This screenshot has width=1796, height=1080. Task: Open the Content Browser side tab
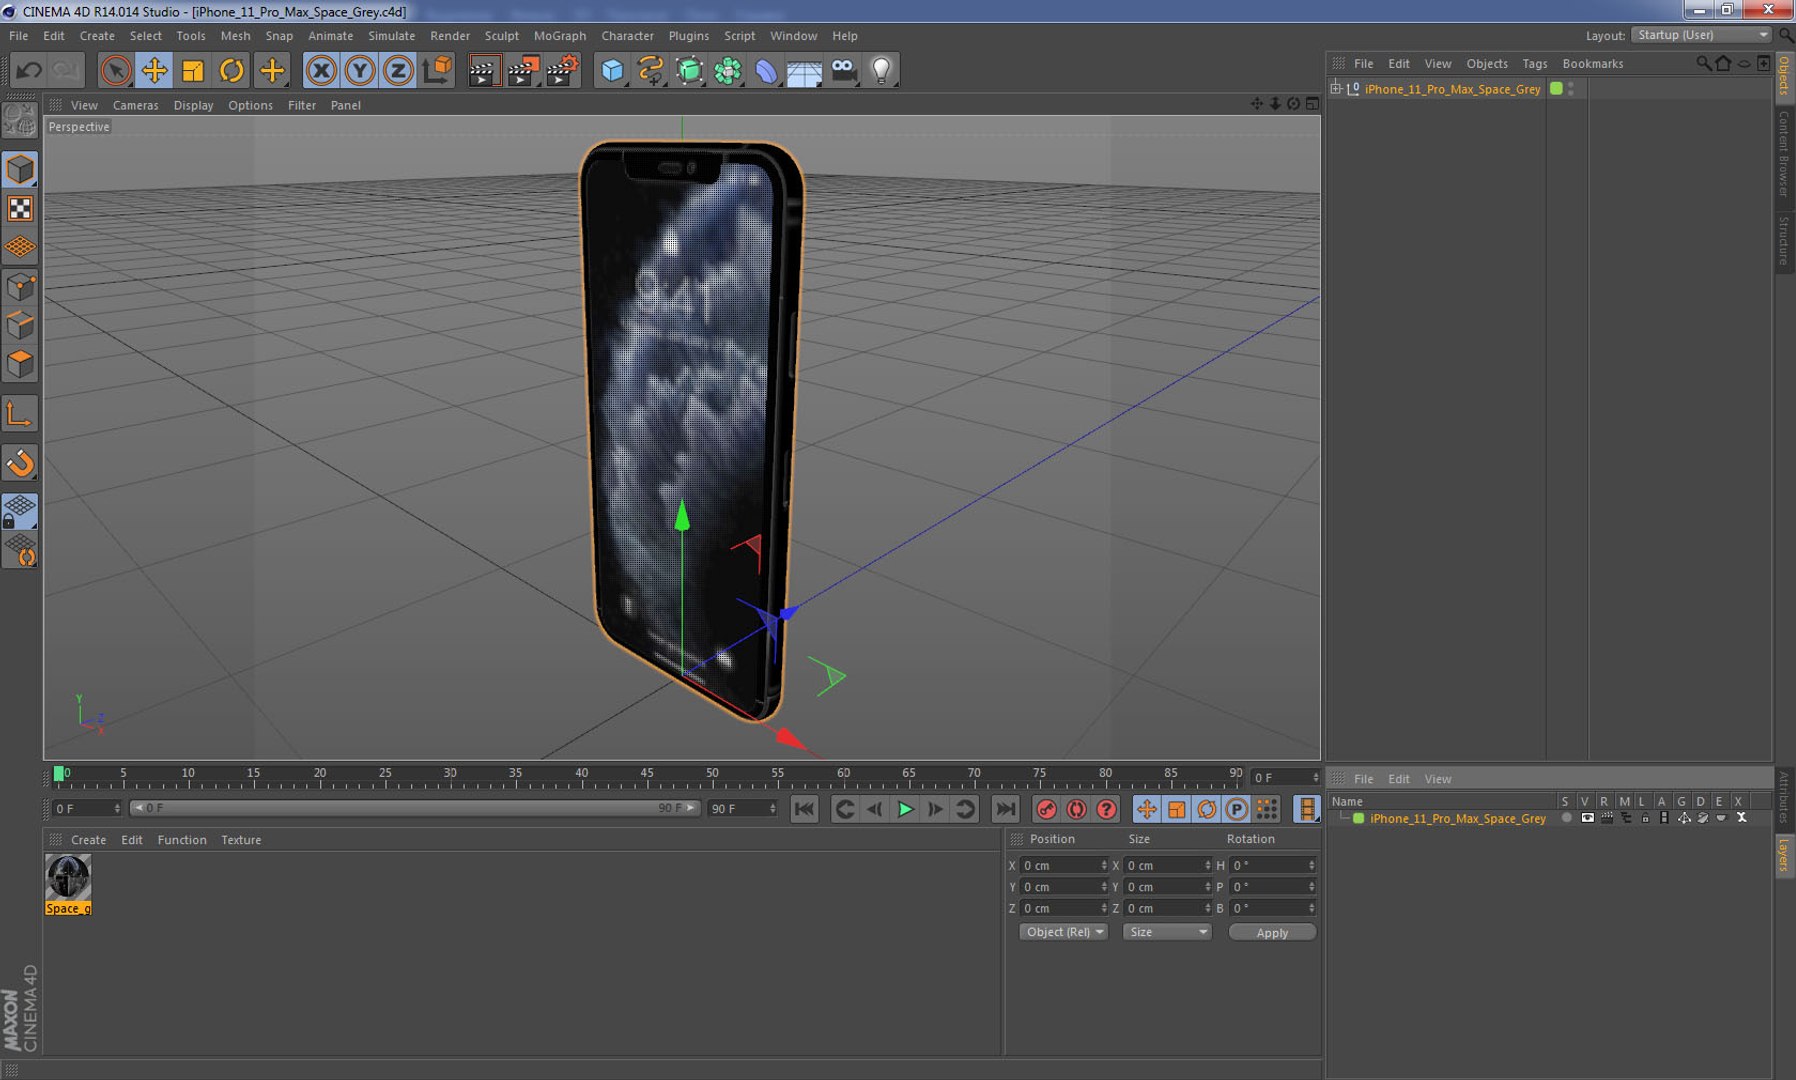(x=1784, y=153)
